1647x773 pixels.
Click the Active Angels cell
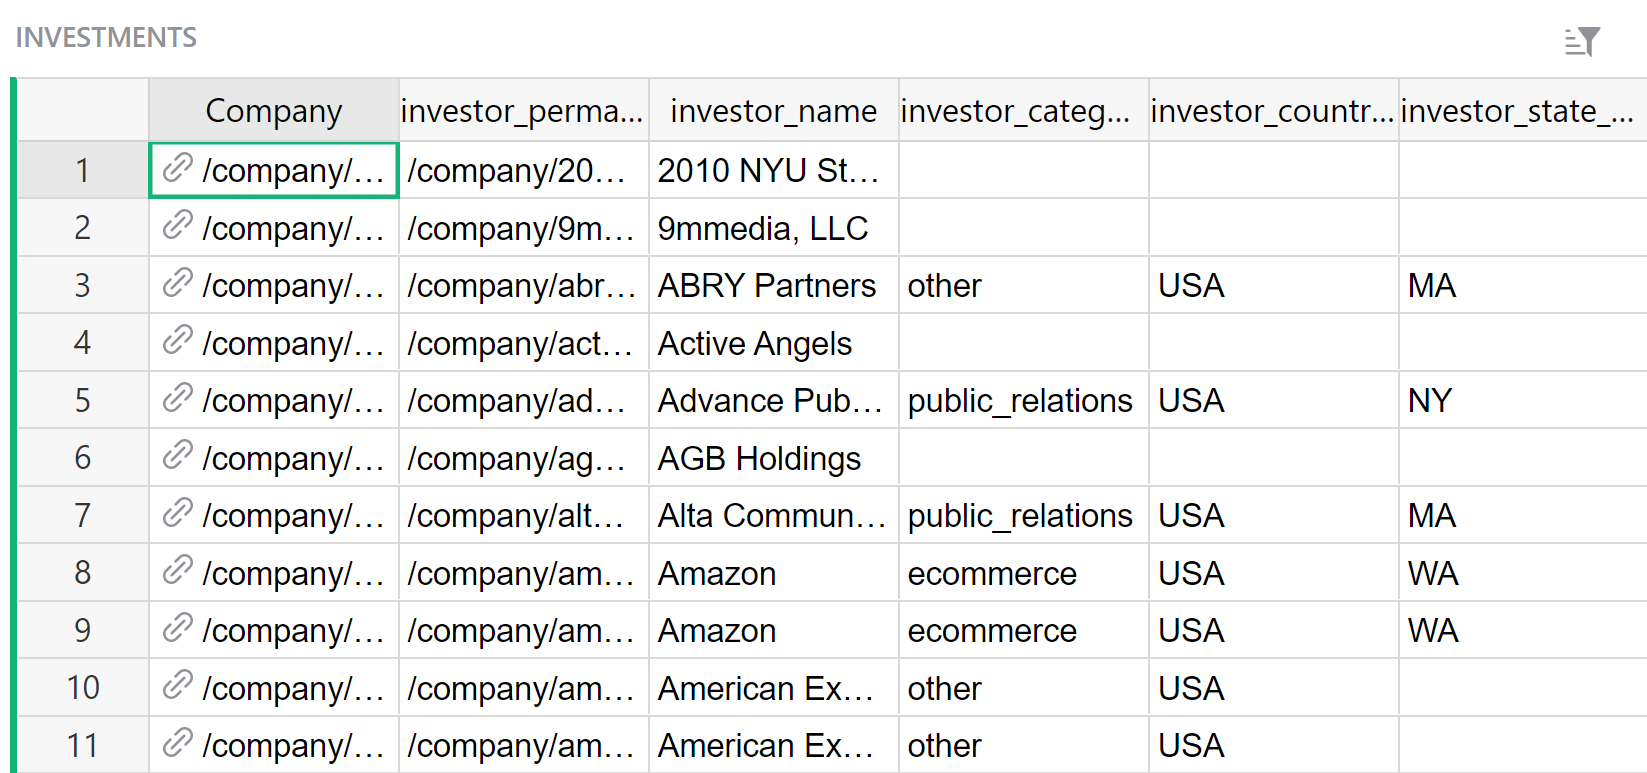click(755, 344)
